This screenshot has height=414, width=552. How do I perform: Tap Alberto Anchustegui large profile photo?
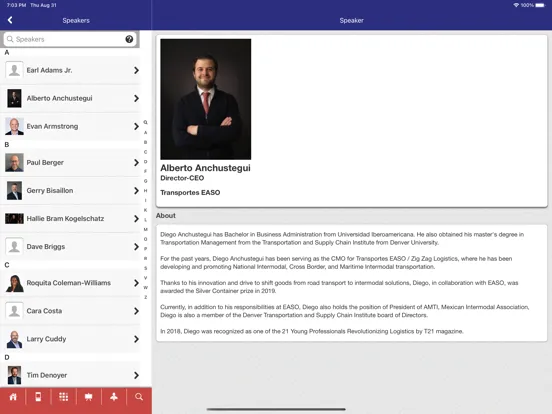(x=206, y=99)
